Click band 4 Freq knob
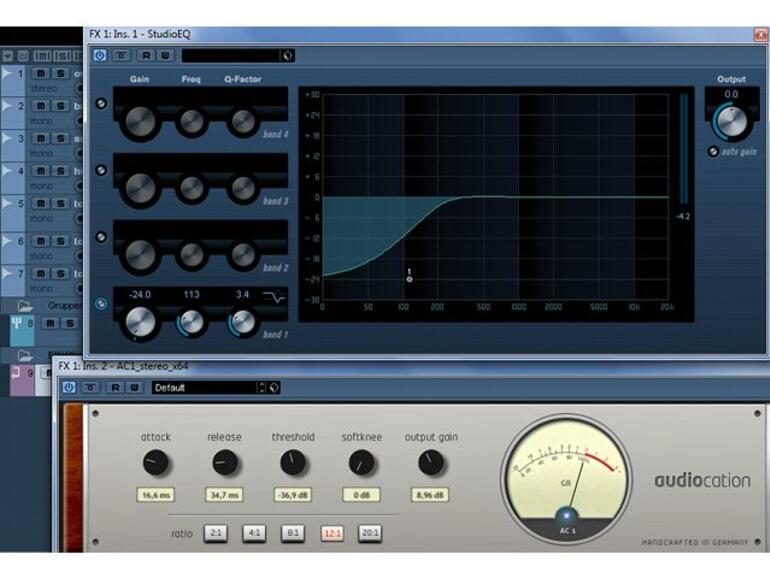The height and width of the screenshot is (578, 770). (192, 121)
